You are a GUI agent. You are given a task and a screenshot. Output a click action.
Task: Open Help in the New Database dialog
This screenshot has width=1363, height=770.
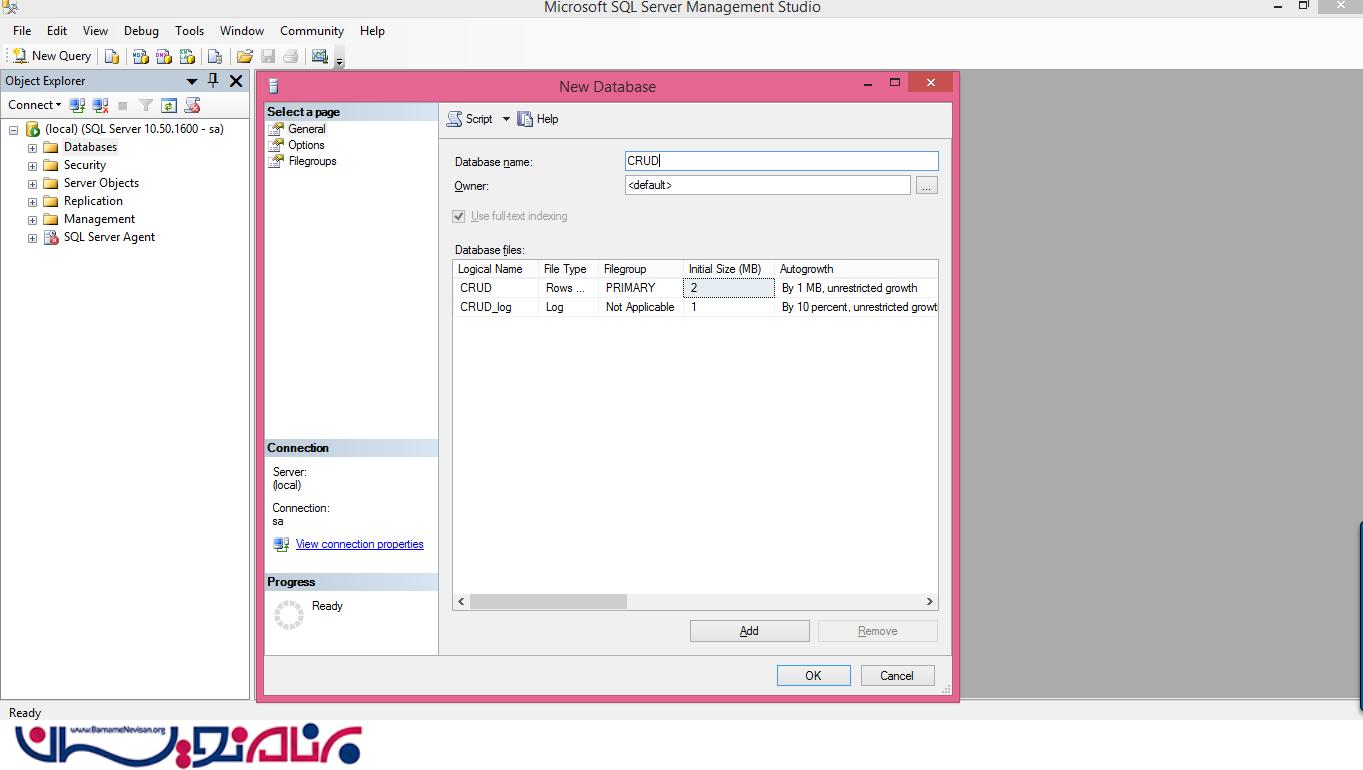pyautogui.click(x=538, y=119)
